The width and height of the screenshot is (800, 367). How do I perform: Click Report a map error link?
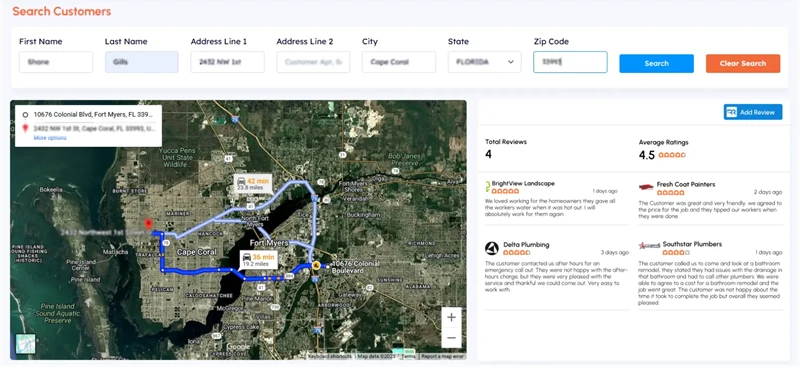point(442,356)
